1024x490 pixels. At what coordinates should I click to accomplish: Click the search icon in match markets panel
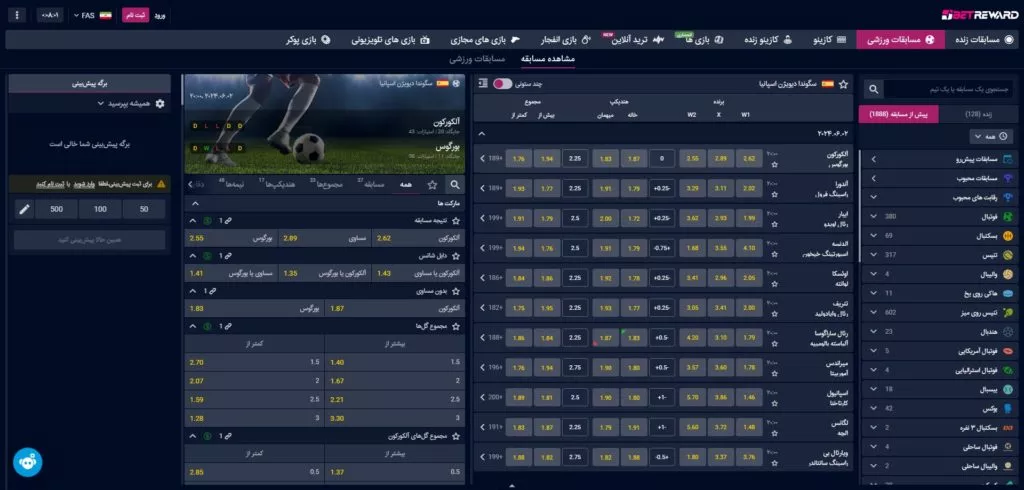[x=455, y=184]
